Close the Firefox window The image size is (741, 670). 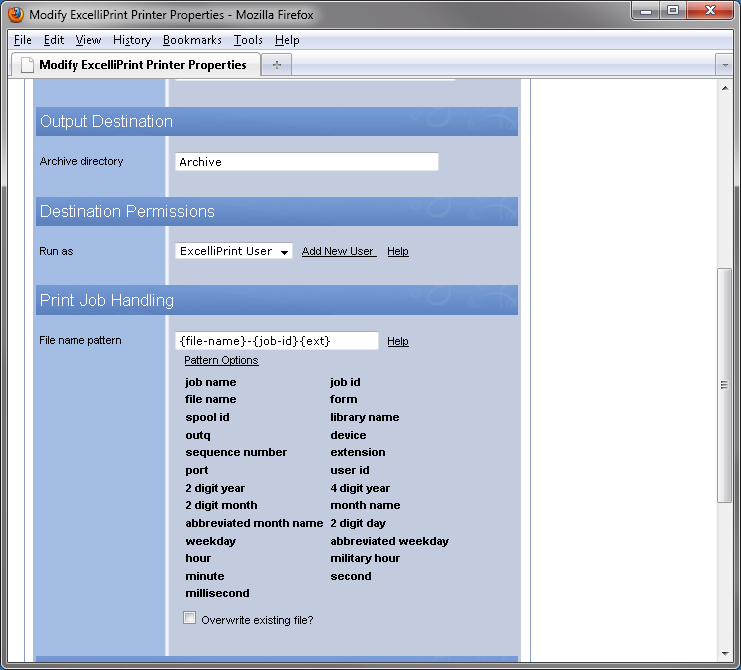(x=710, y=11)
